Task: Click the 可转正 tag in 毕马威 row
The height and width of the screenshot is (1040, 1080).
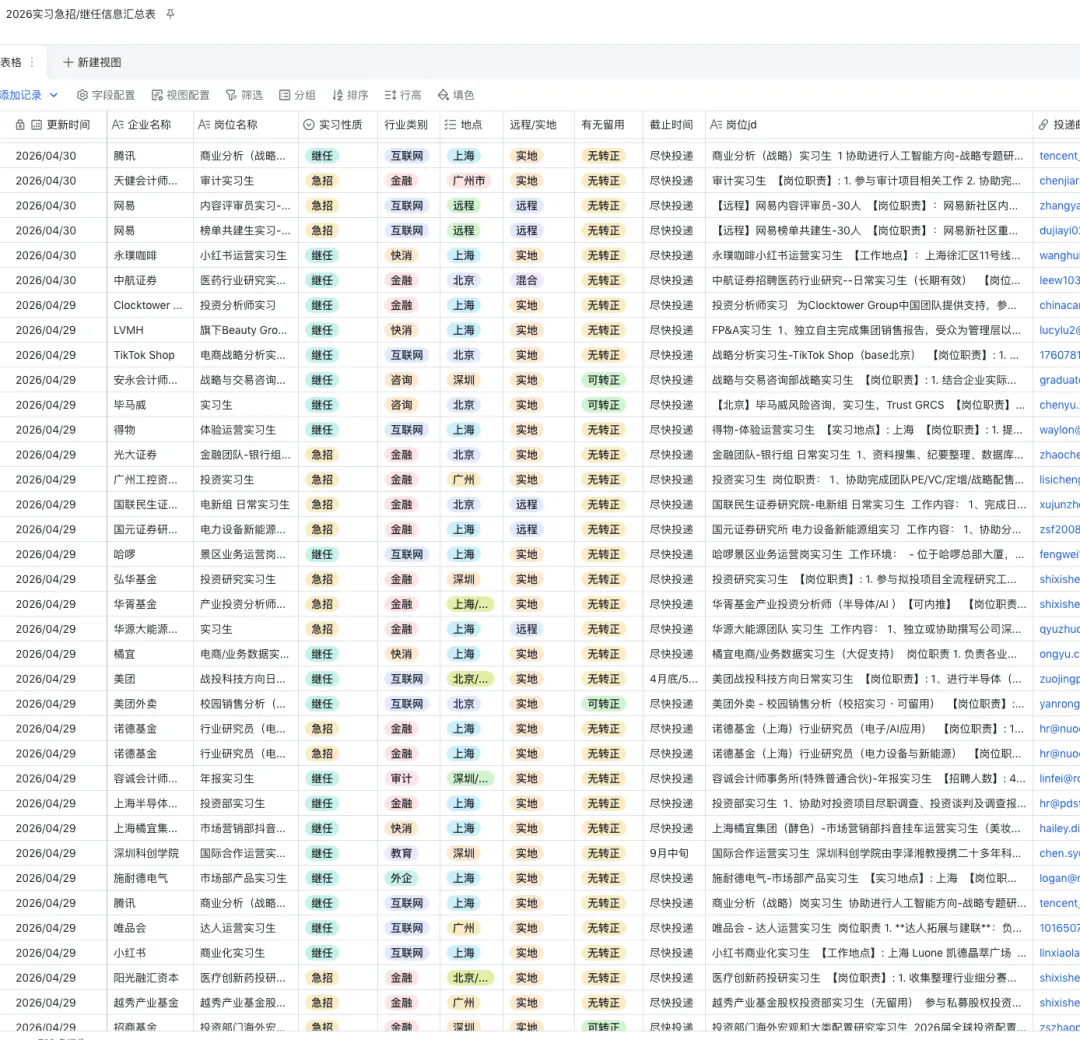Action: tap(603, 405)
